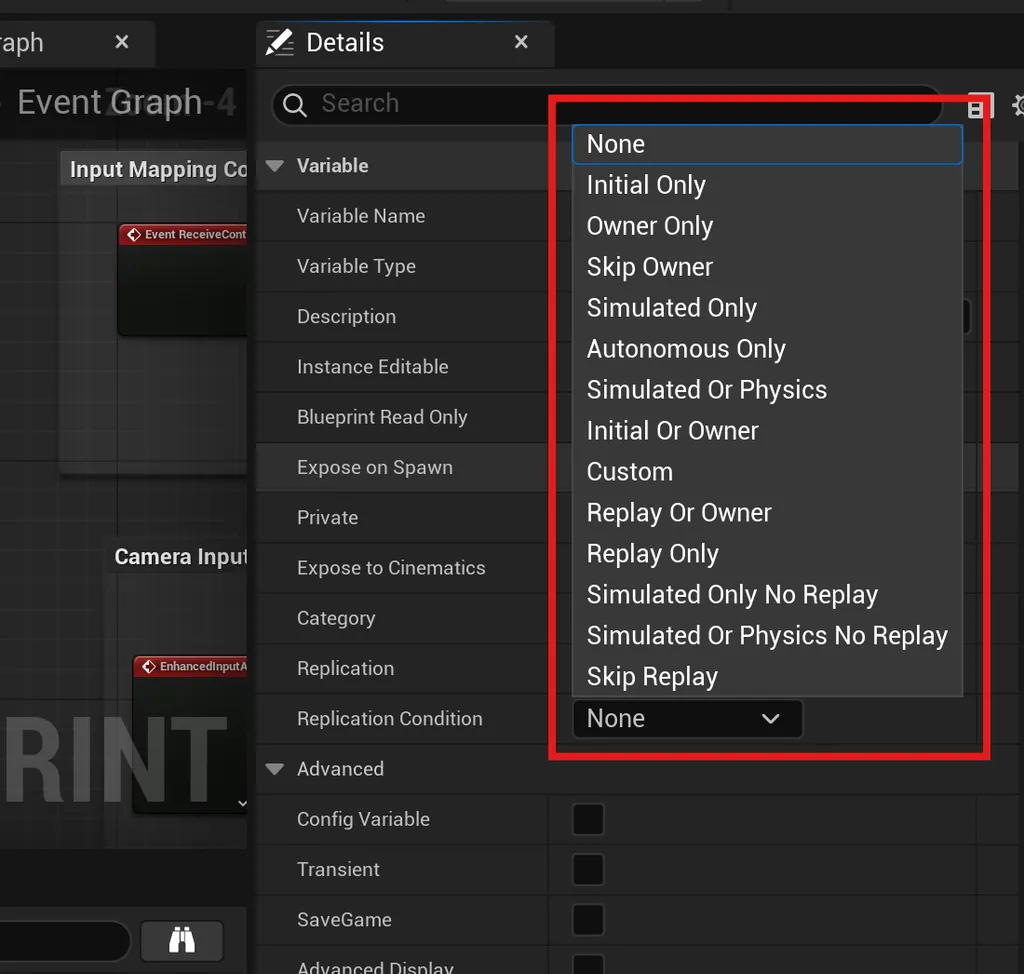
Task: Click the magnifier icon in Details search
Action: click(295, 105)
